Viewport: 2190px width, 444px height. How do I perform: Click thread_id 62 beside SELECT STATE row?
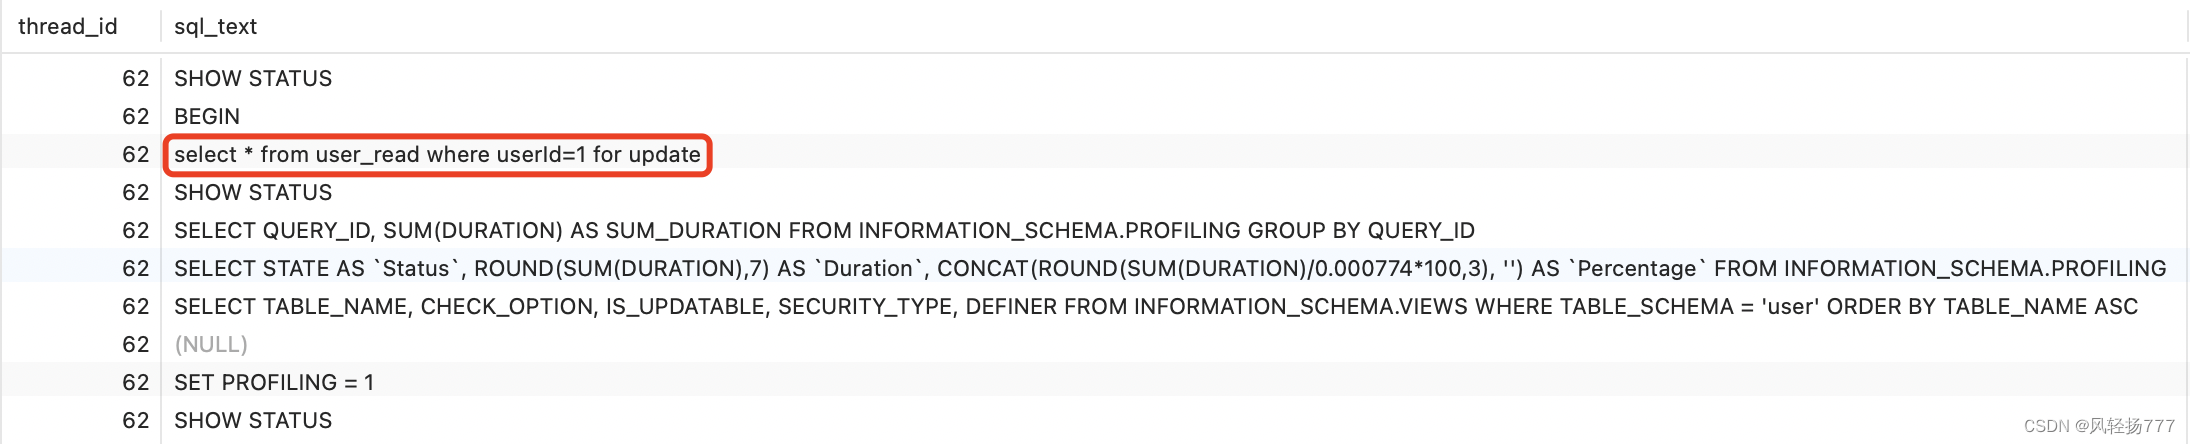[136, 269]
